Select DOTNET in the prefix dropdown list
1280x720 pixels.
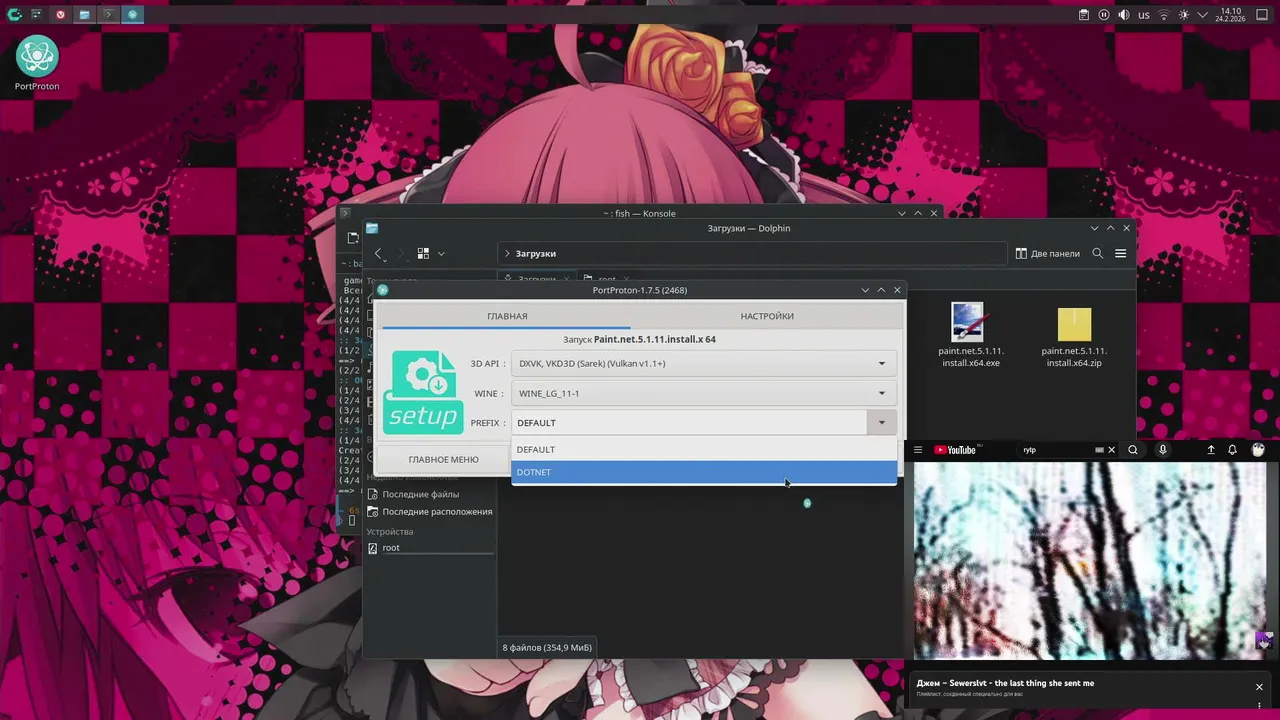(704, 472)
